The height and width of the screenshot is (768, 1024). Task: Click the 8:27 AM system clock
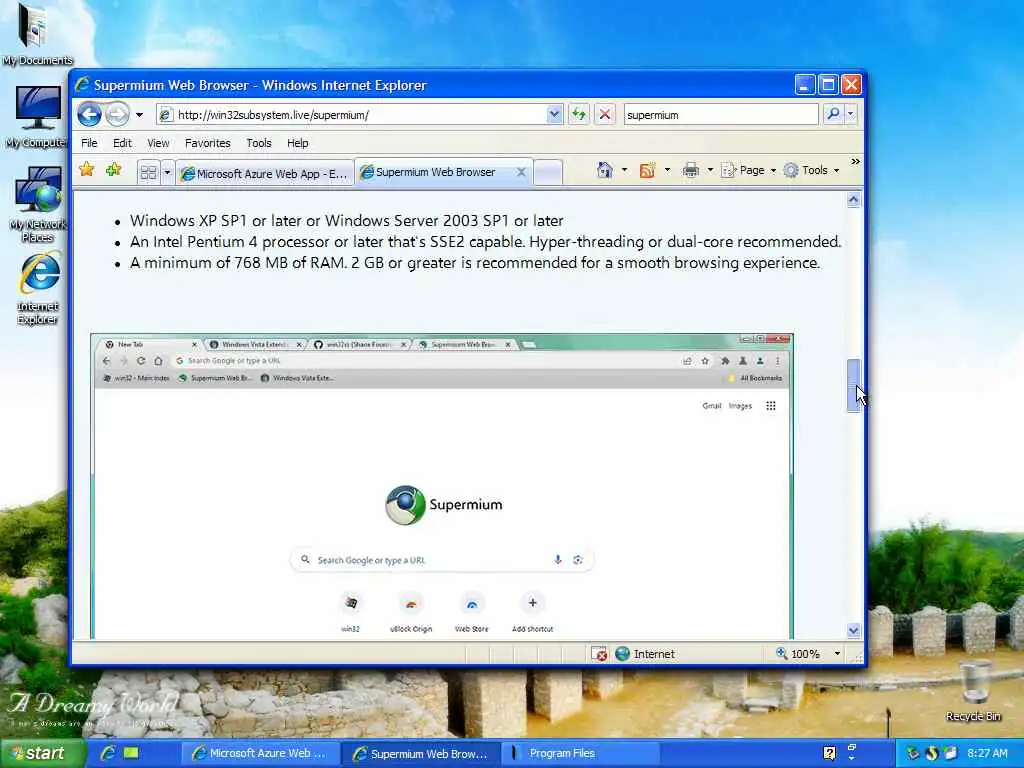[x=987, y=753]
